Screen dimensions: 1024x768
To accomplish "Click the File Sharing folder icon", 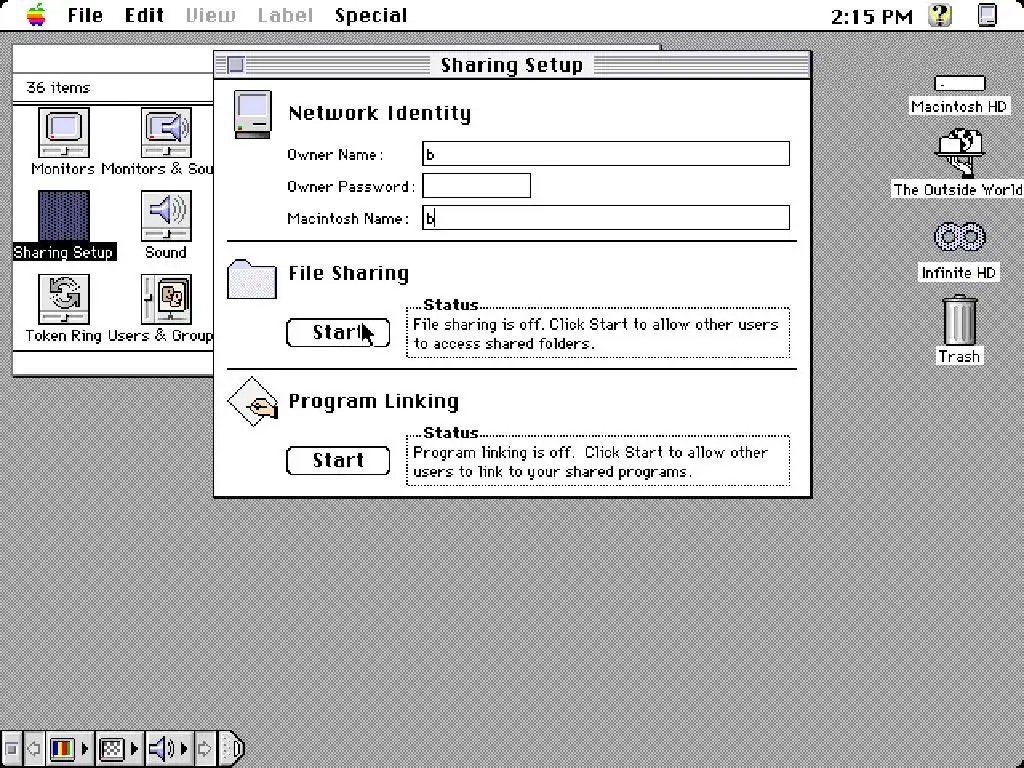I will (x=252, y=280).
